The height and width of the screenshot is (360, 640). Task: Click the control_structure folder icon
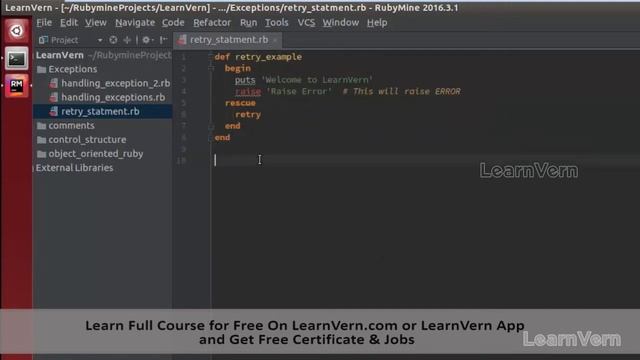click(x=41, y=140)
